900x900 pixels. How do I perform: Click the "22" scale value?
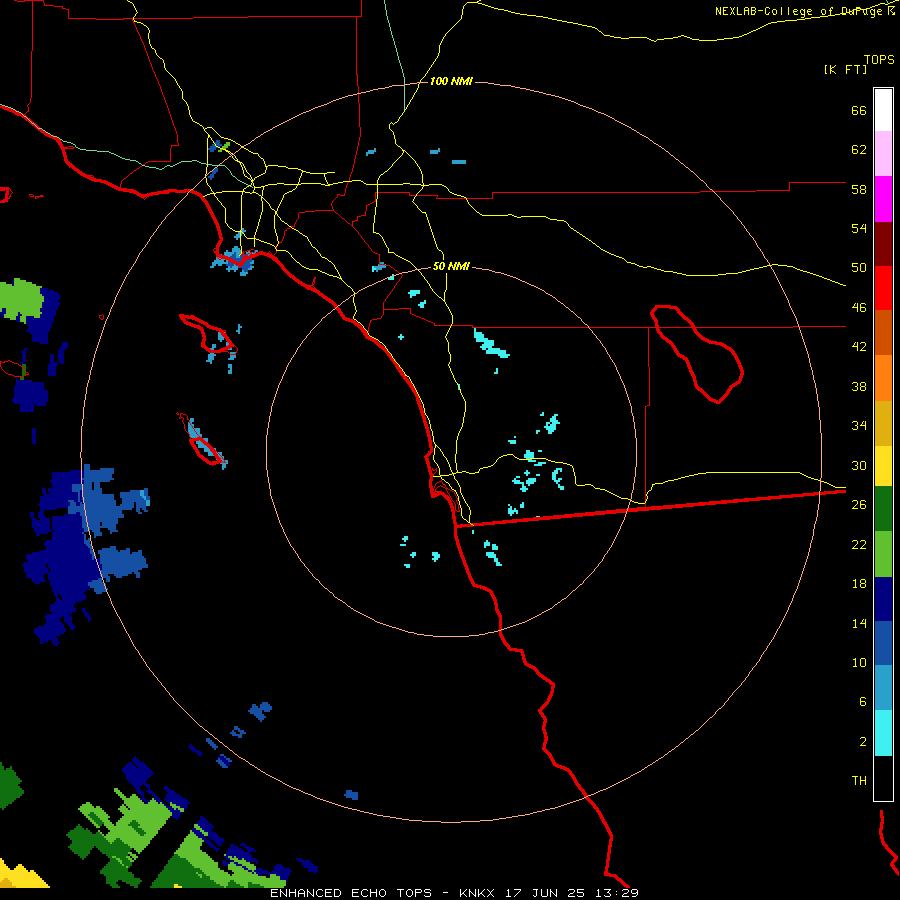(859, 544)
